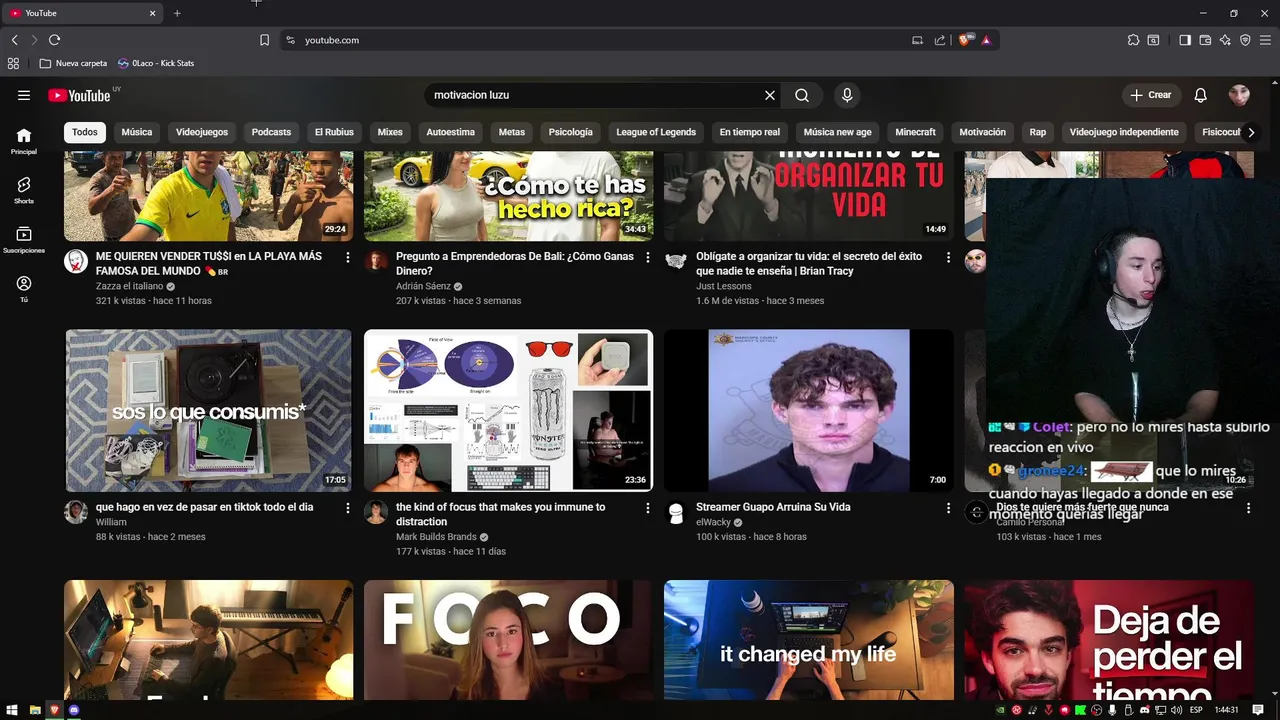This screenshot has height=720, width=1280.
Task: Open 'sos lo que consumis' video thumbnail
Action: coord(208,410)
